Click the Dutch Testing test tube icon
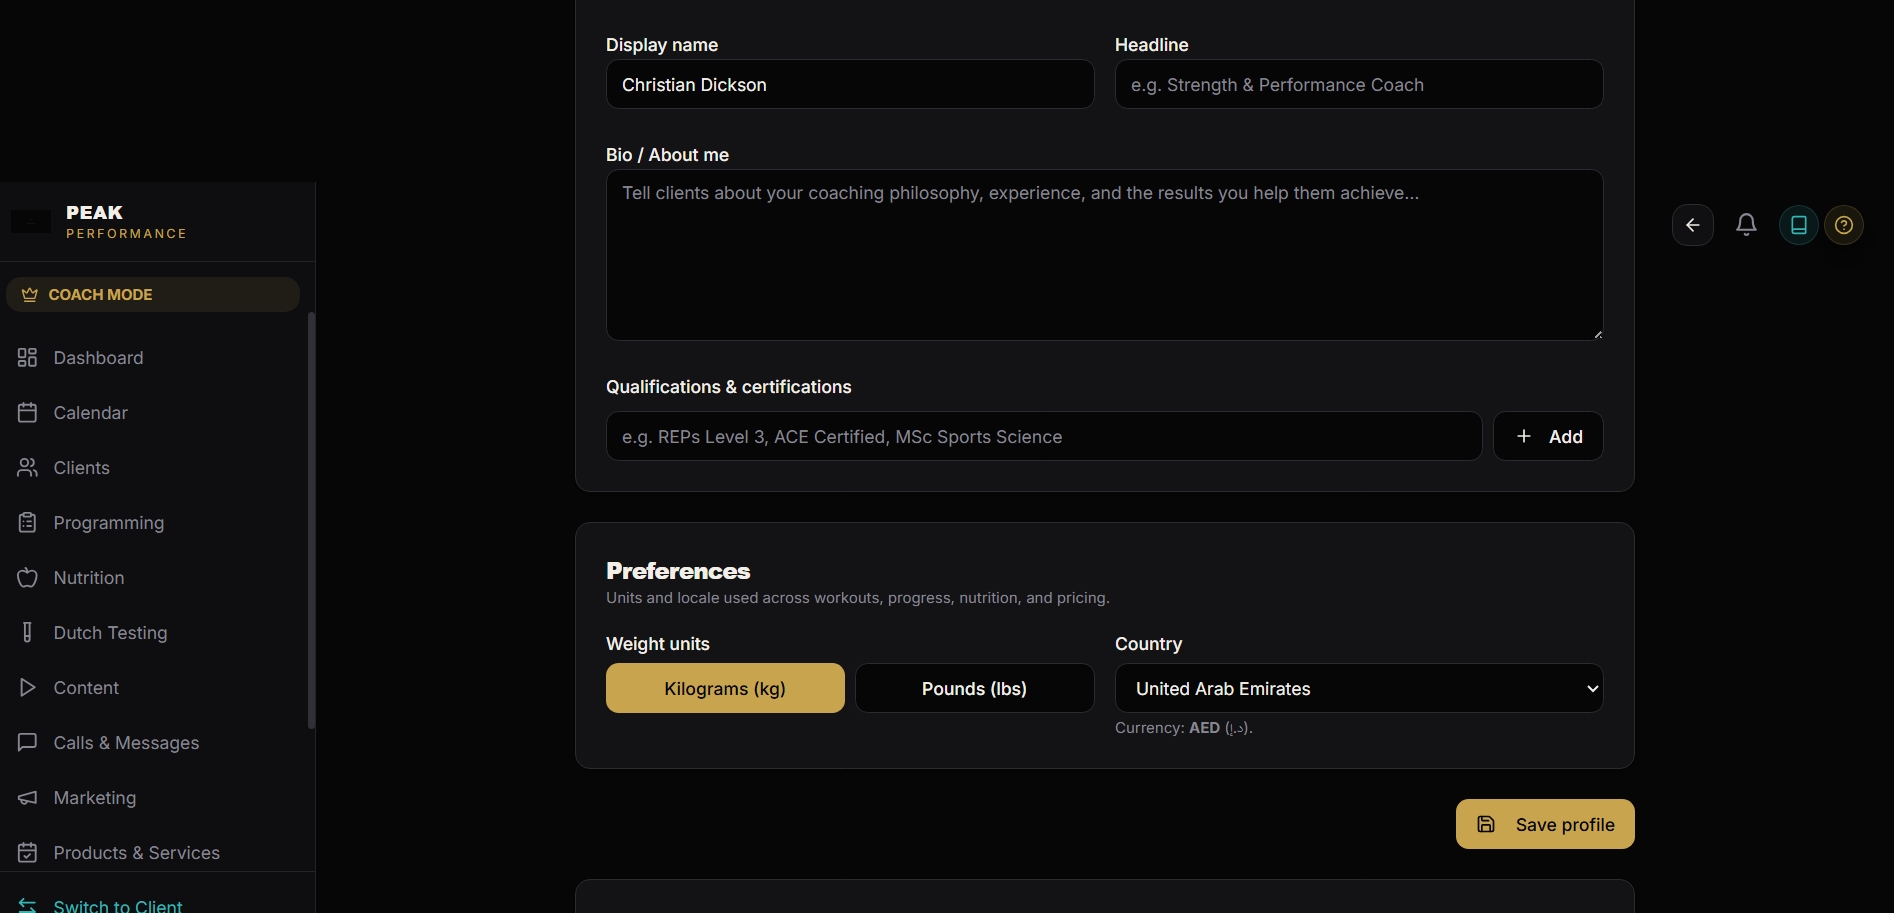 point(27,633)
